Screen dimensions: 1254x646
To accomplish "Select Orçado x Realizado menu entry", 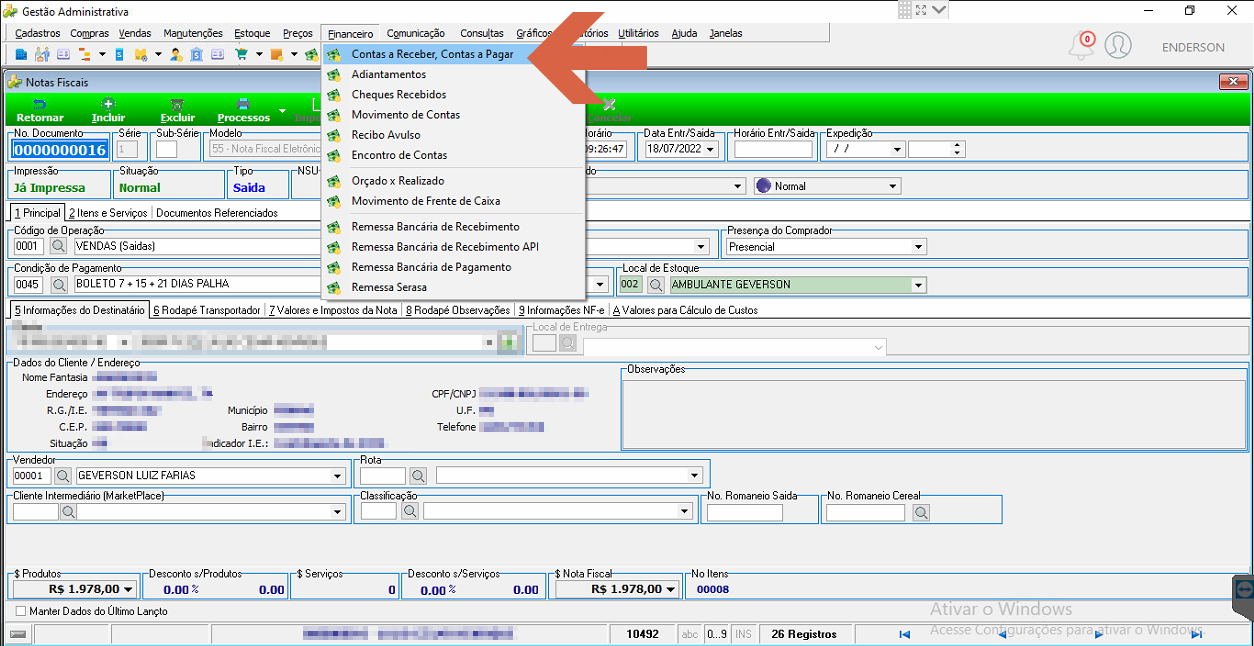I will click(x=398, y=181).
